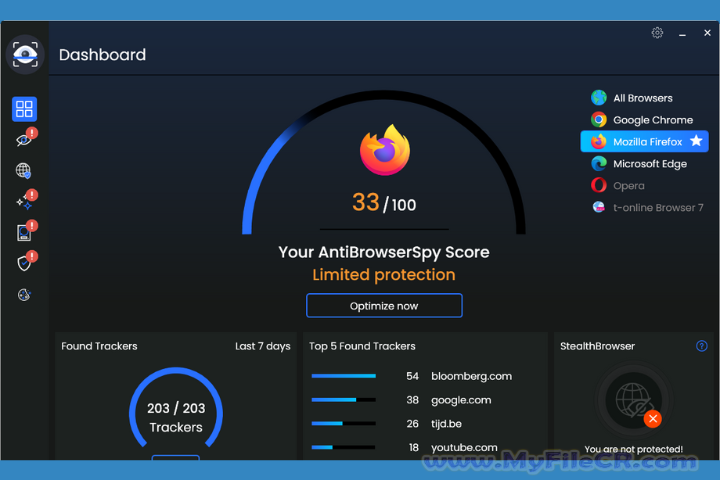Viewport: 720px width, 480px height.
Task: Click the tijd.be progress bar
Action: (x=343, y=424)
